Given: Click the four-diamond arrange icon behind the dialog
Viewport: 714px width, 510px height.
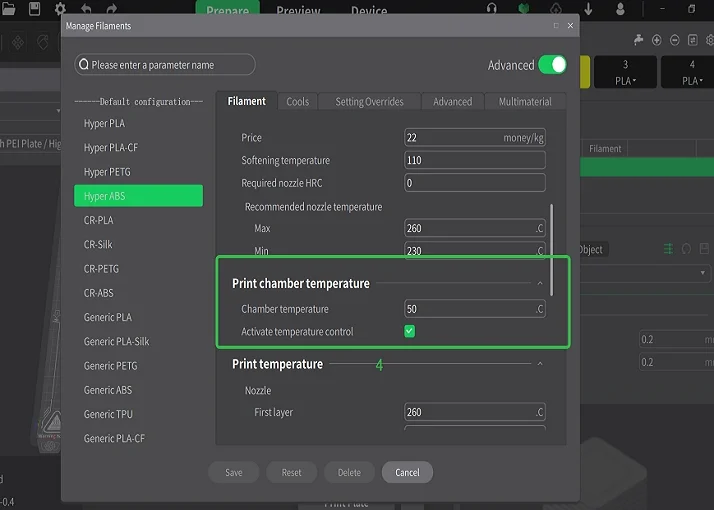Looking at the screenshot, I should [18, 43].
